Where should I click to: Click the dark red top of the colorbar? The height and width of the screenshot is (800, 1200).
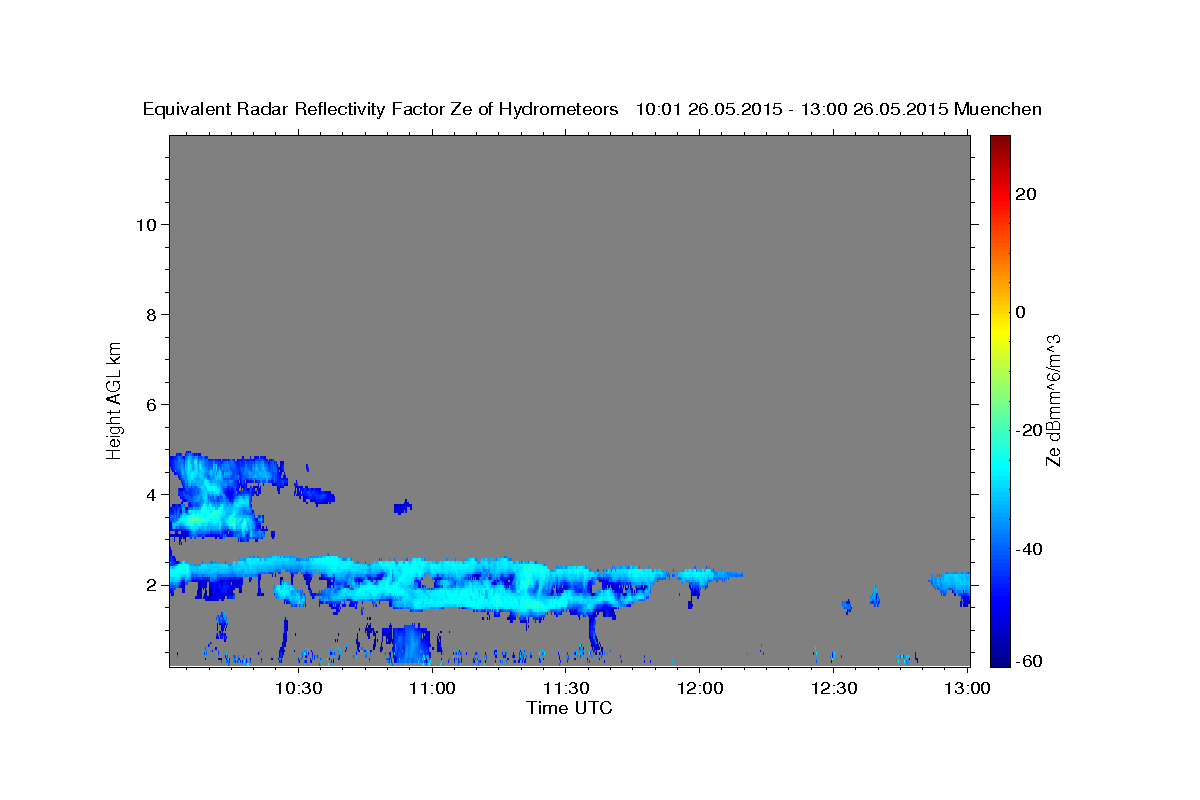1000,143
